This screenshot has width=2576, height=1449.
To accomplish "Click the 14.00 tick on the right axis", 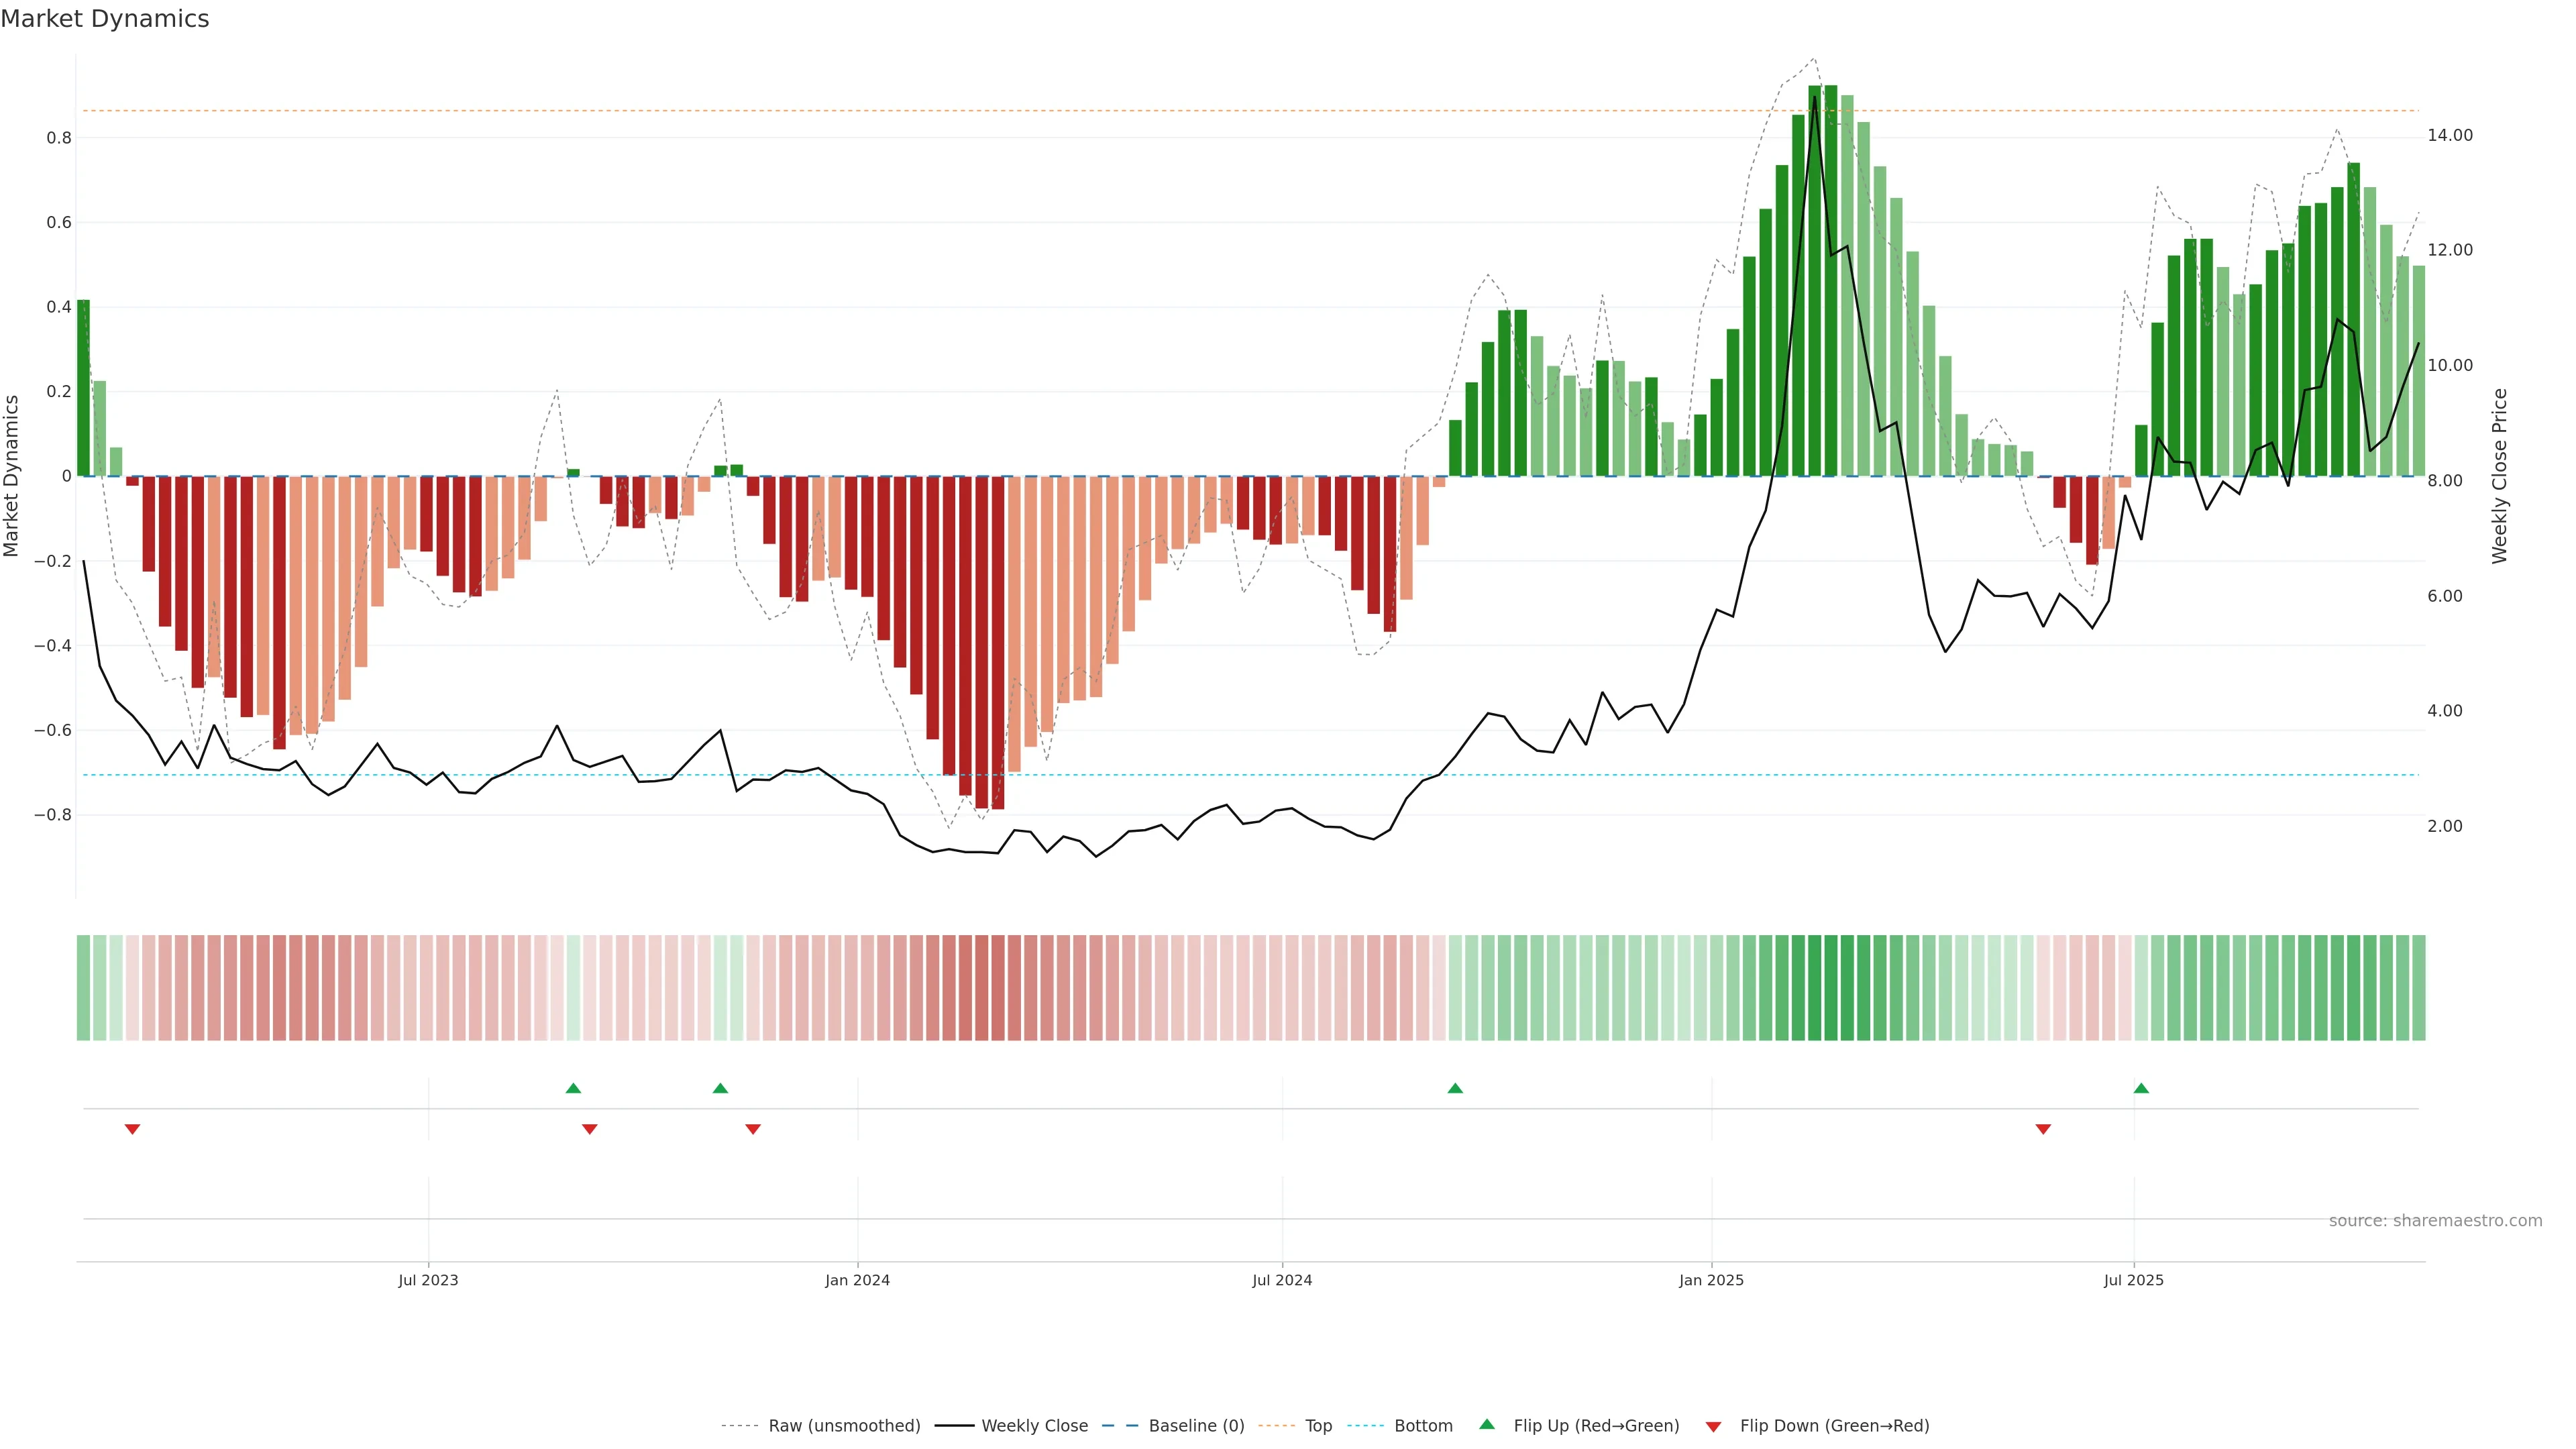I will click(2450, 135).
